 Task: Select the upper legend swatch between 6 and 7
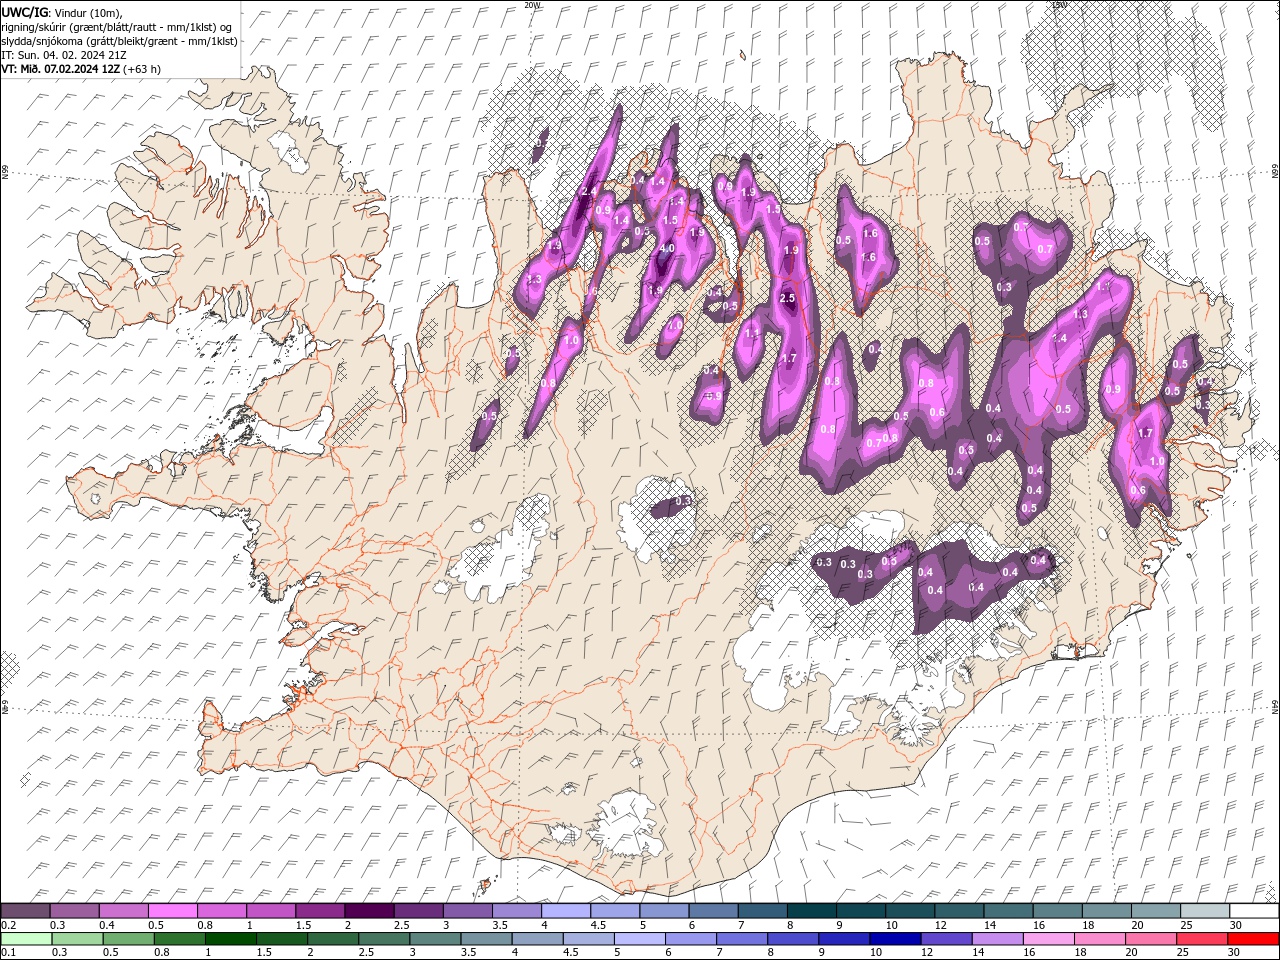pyautogui.click(x=713, y=911)
